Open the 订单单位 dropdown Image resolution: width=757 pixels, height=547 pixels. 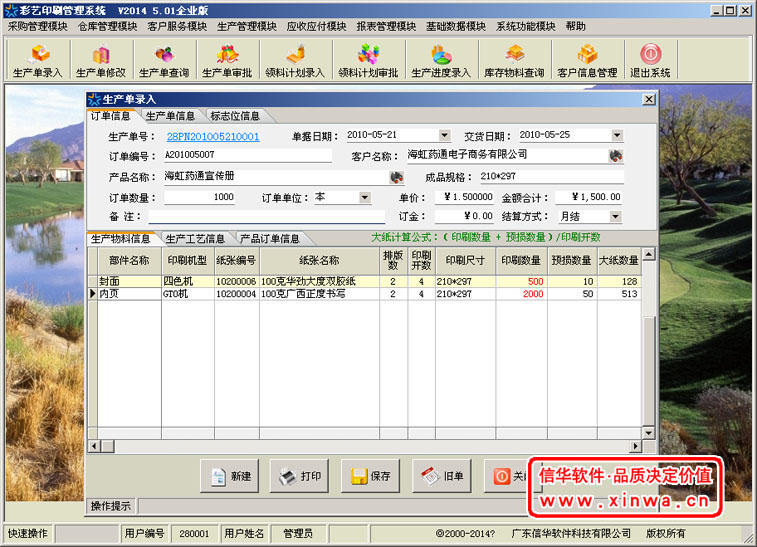(x=365, y=197)
